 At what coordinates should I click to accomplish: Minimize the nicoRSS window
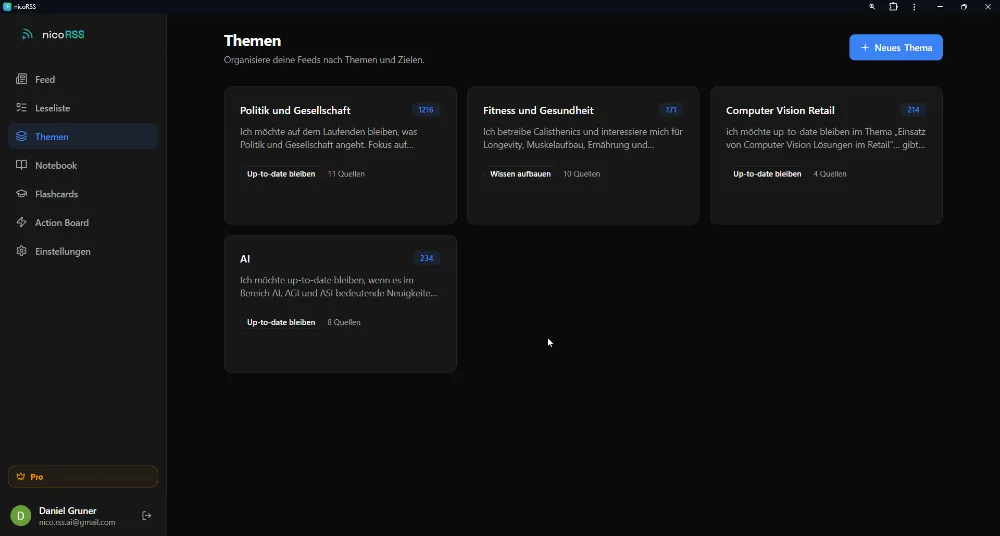point(940,6)
